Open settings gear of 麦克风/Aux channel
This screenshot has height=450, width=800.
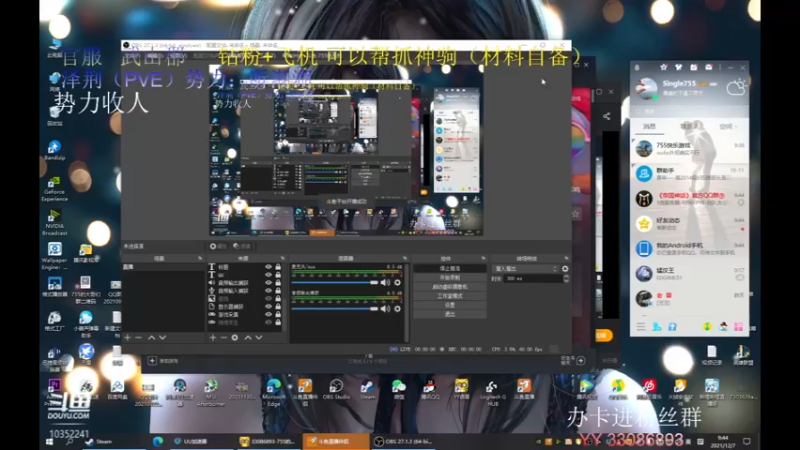point(397,283)
